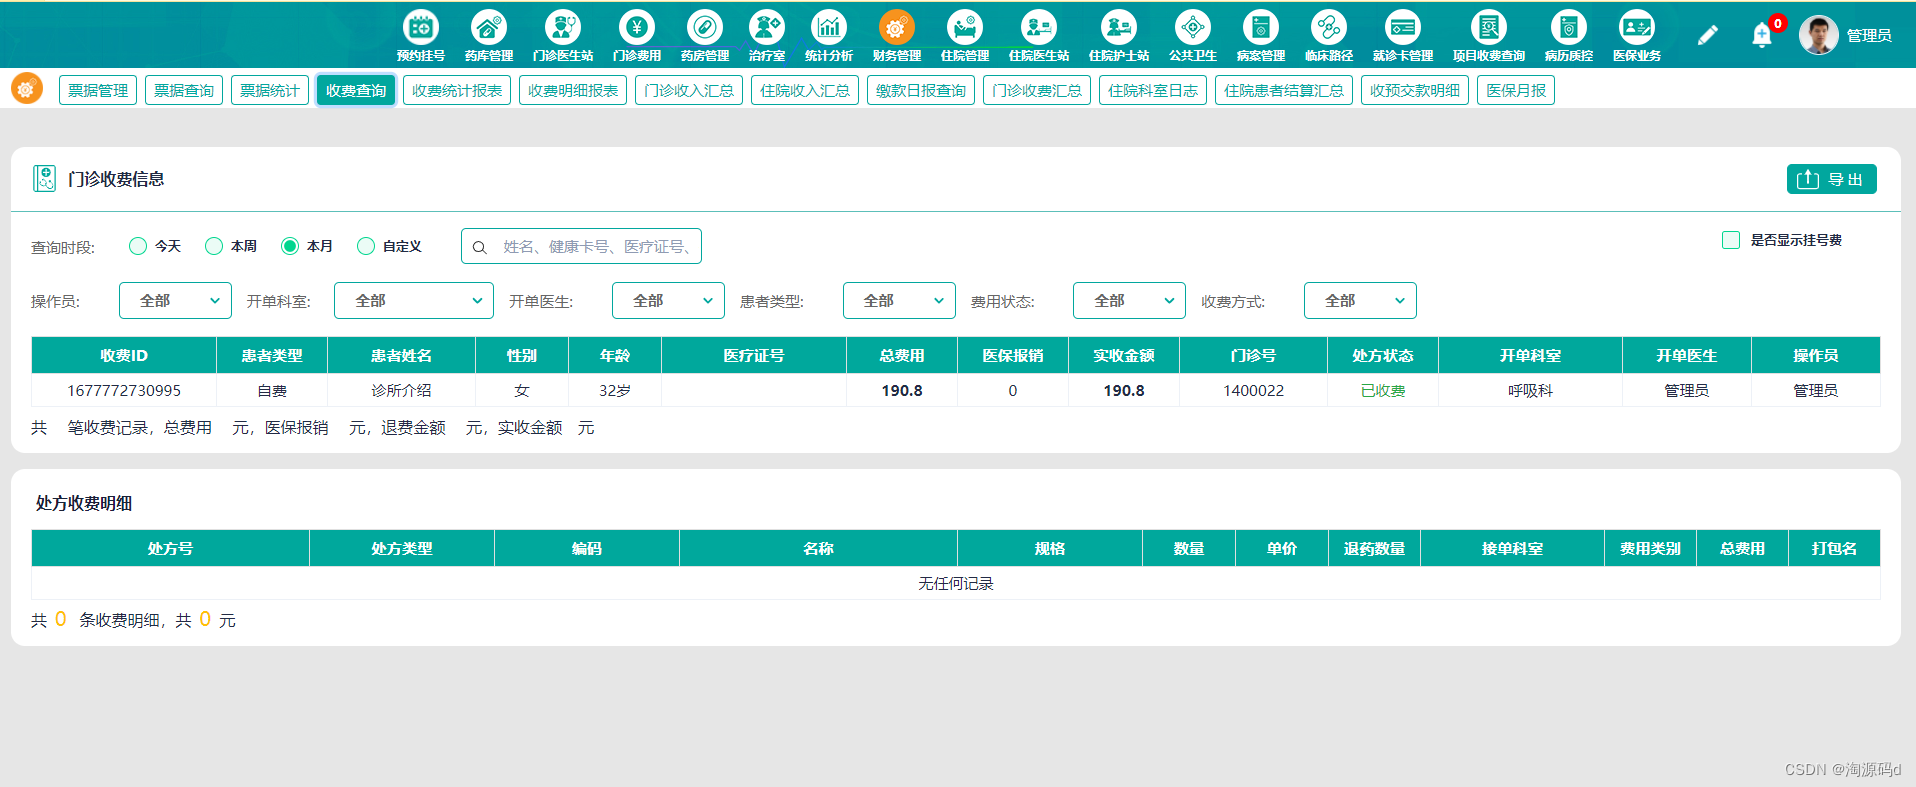Open the 药库管理 module icon
This screenshot has height=787, width=1916.
click(488, 28)
